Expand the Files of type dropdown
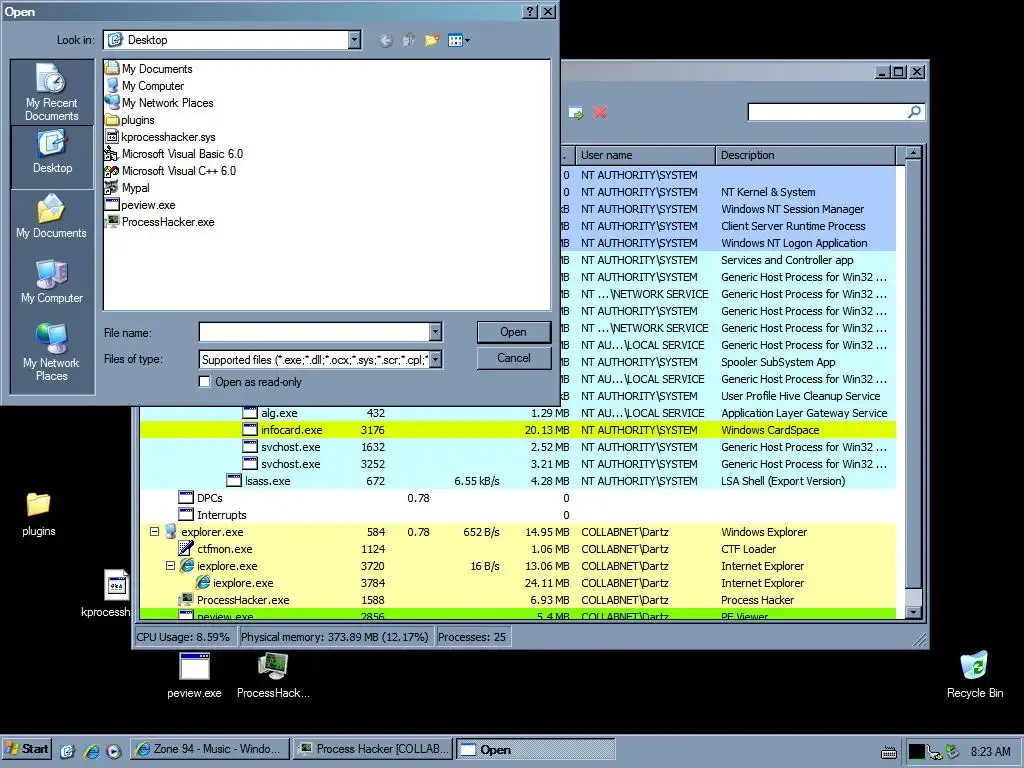The height and width of the screenshot is (768, 1024). pos(435,359)
